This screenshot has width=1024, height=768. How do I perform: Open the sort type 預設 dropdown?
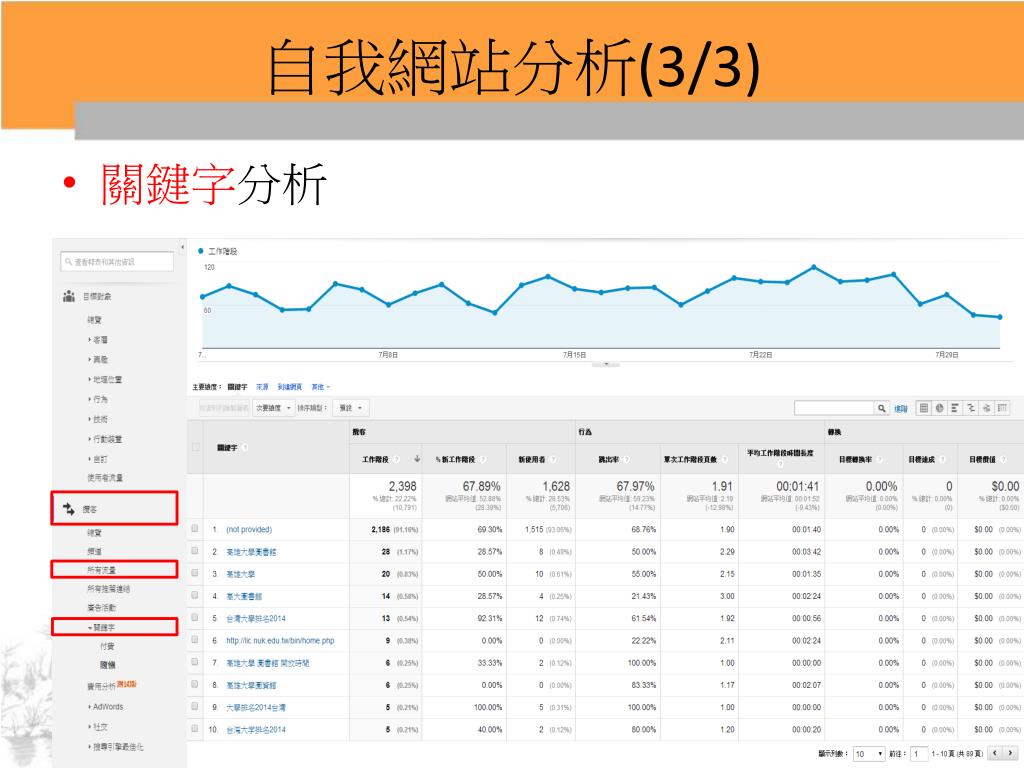351,408
